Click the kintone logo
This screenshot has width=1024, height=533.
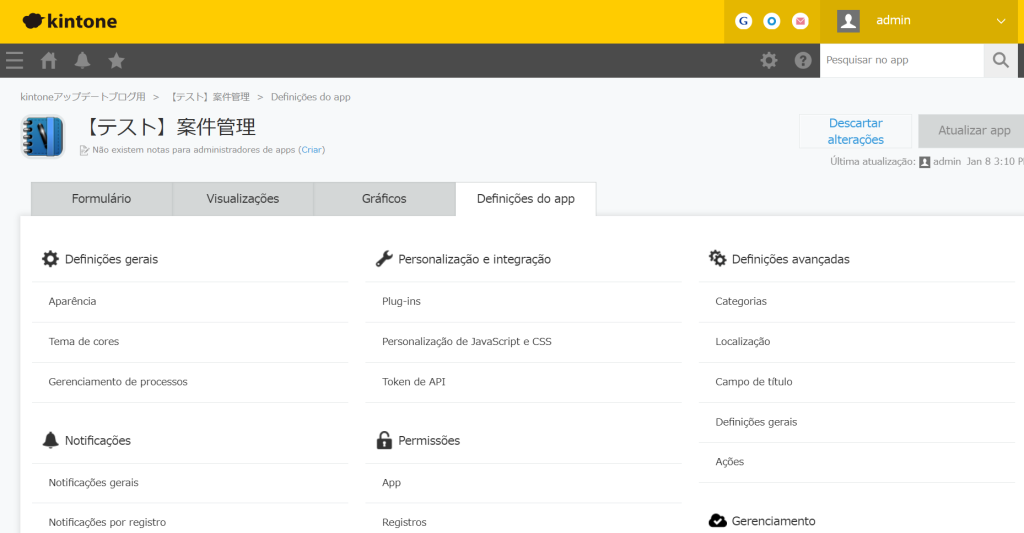[70, 21]
